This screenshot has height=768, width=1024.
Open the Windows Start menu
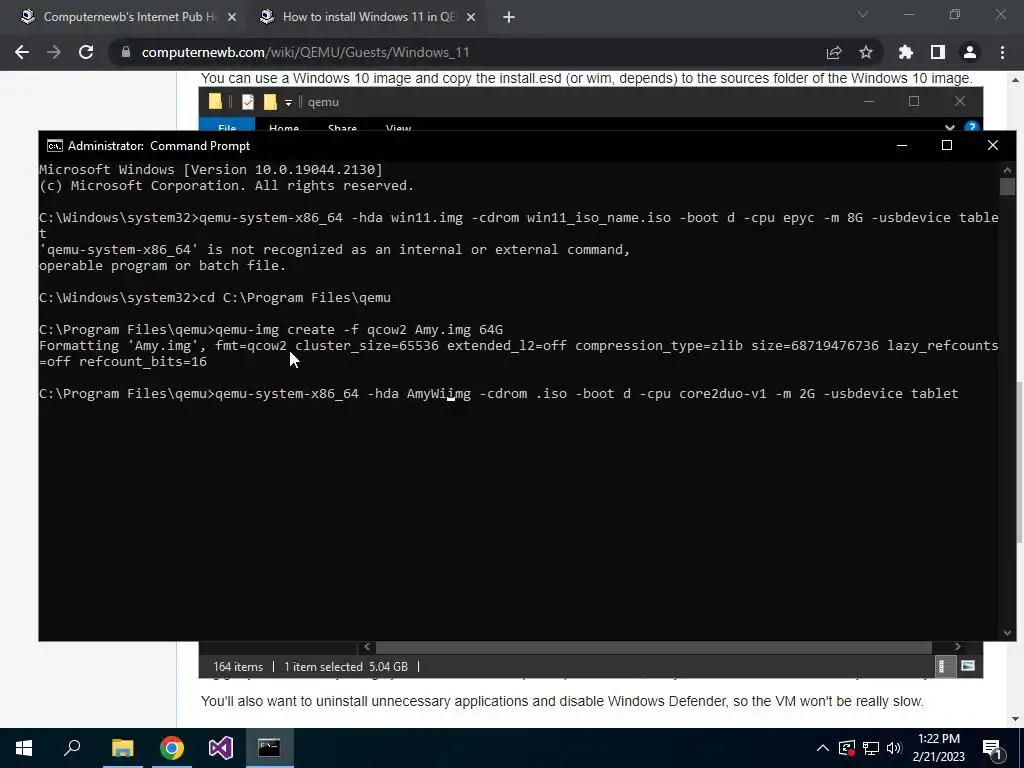24,748
